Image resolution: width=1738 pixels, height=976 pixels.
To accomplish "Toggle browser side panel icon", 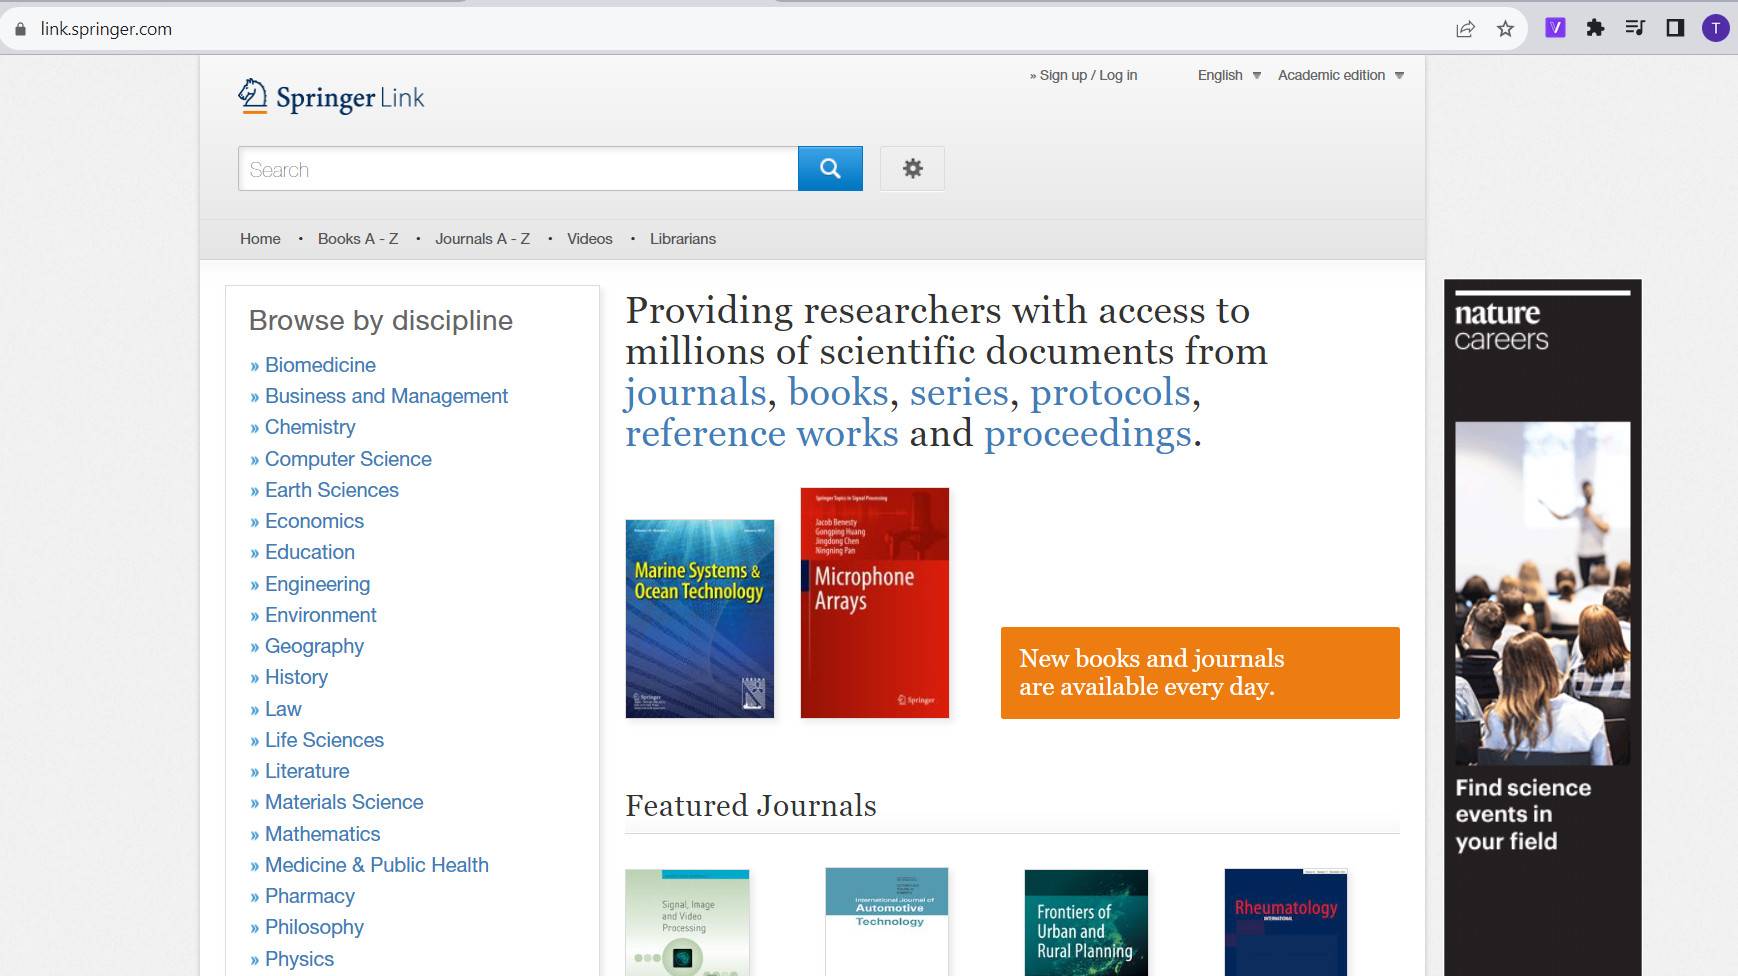I will click(1675, 28).
